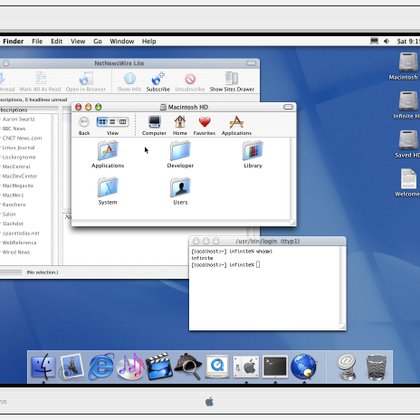This screenshot has width=420, height=420.
Task: Launch iTunes from the Dock
Action: 130,367
